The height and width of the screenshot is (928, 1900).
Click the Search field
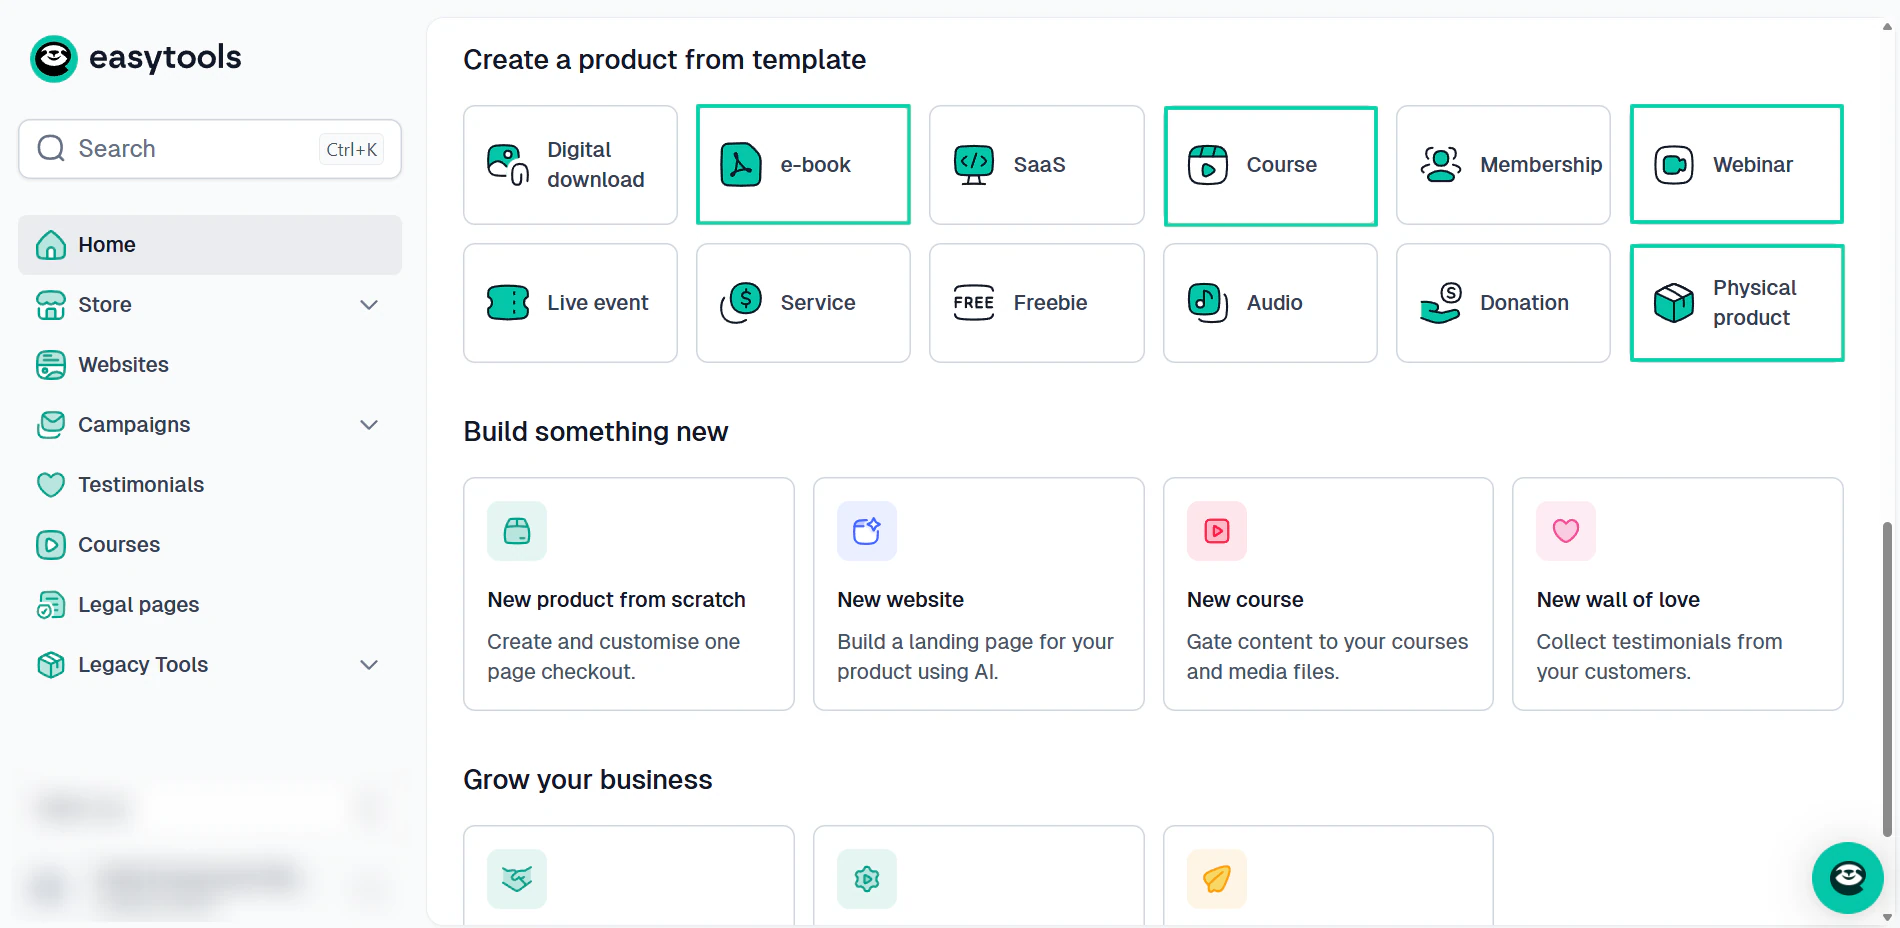pos(210,149)
